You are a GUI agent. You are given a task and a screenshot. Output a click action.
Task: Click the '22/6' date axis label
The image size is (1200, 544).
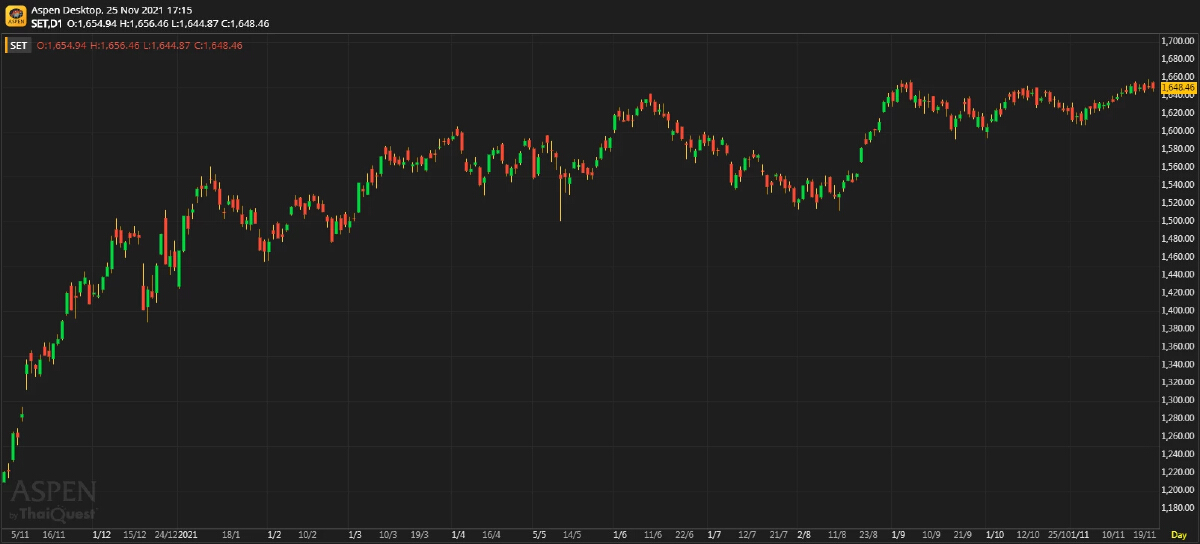point(685,535)
